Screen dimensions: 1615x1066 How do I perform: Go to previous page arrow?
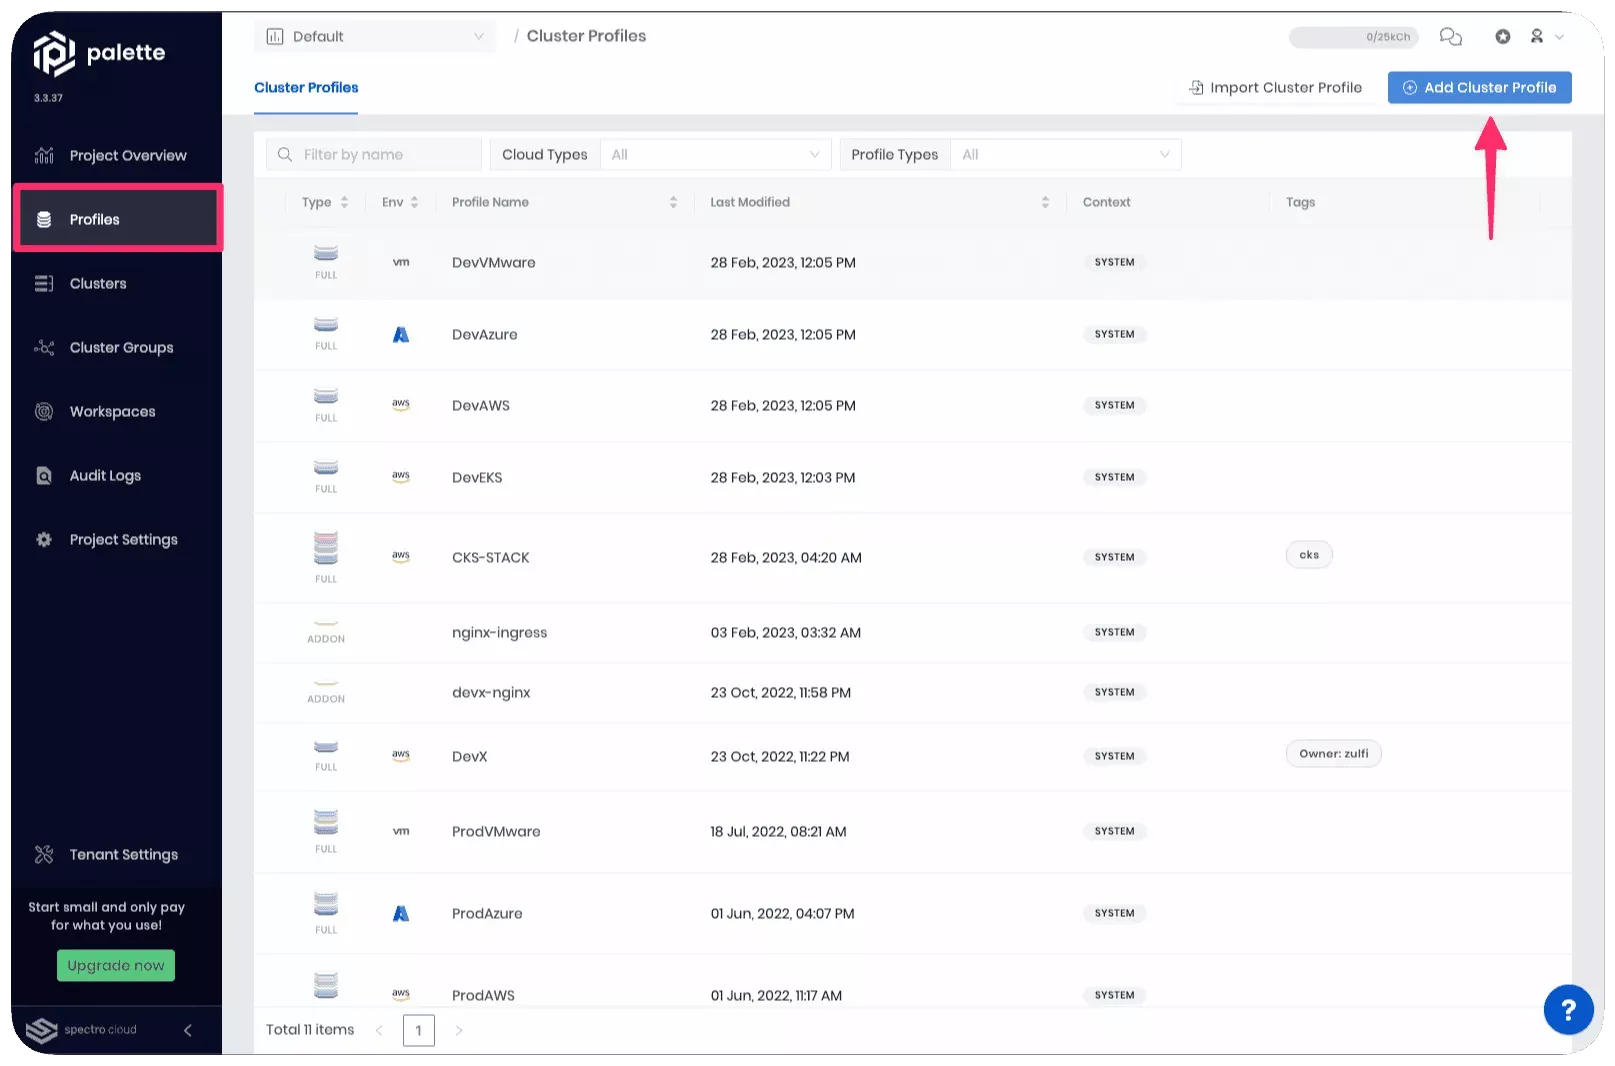[x=379, y=1030]
